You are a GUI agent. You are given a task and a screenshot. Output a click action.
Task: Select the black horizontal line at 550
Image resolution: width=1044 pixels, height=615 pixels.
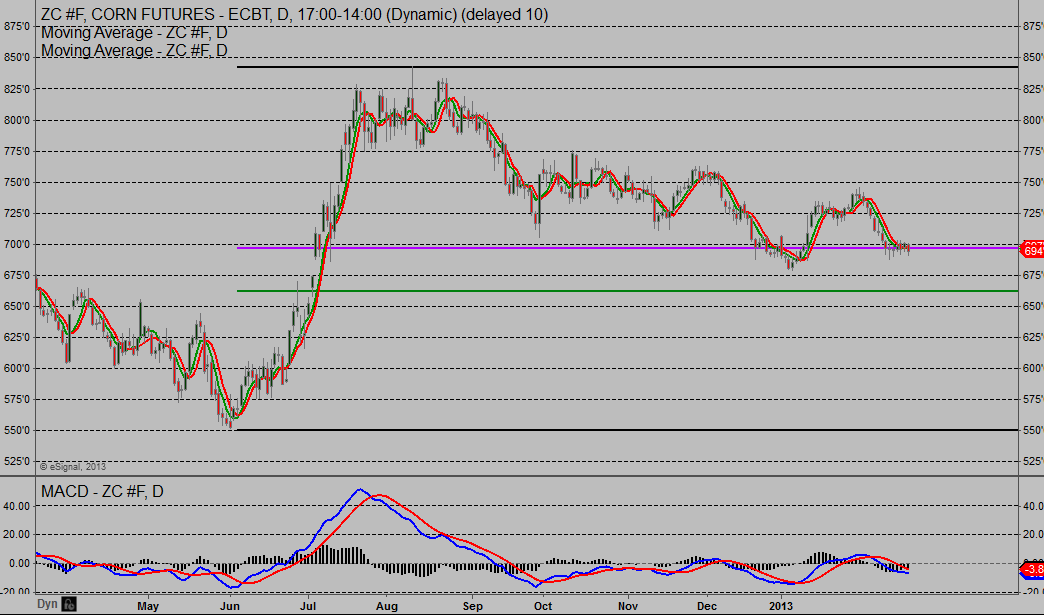(x=600, y=430)
